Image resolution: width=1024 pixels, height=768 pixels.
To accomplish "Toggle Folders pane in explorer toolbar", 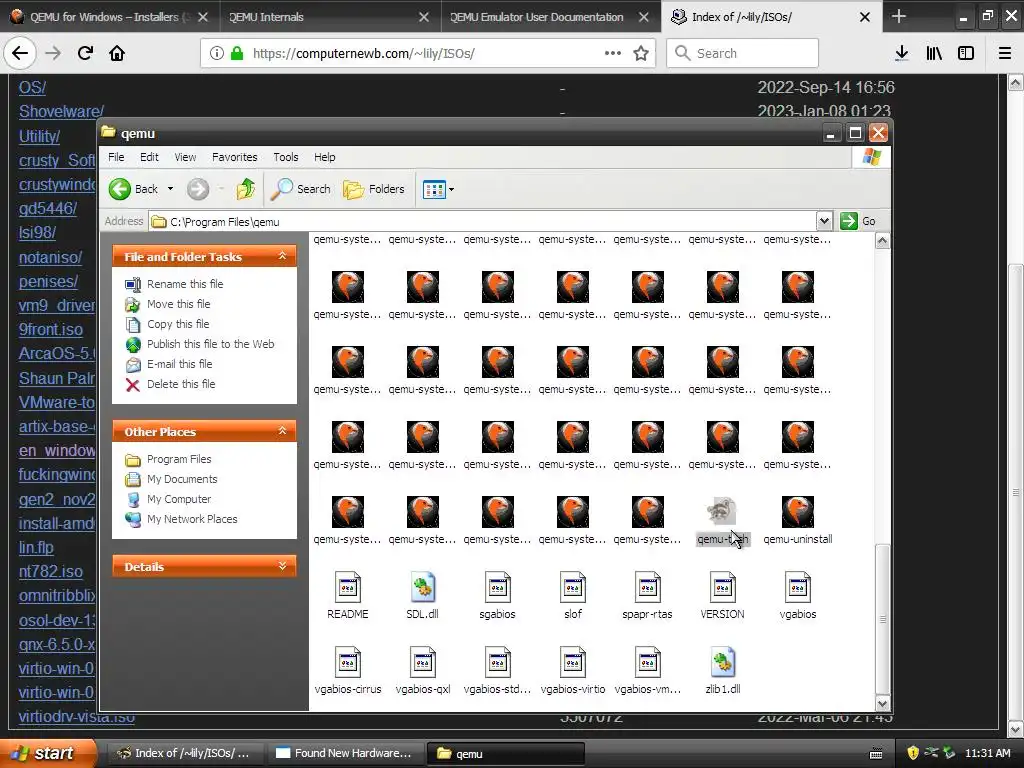I will tap(374, 189).
